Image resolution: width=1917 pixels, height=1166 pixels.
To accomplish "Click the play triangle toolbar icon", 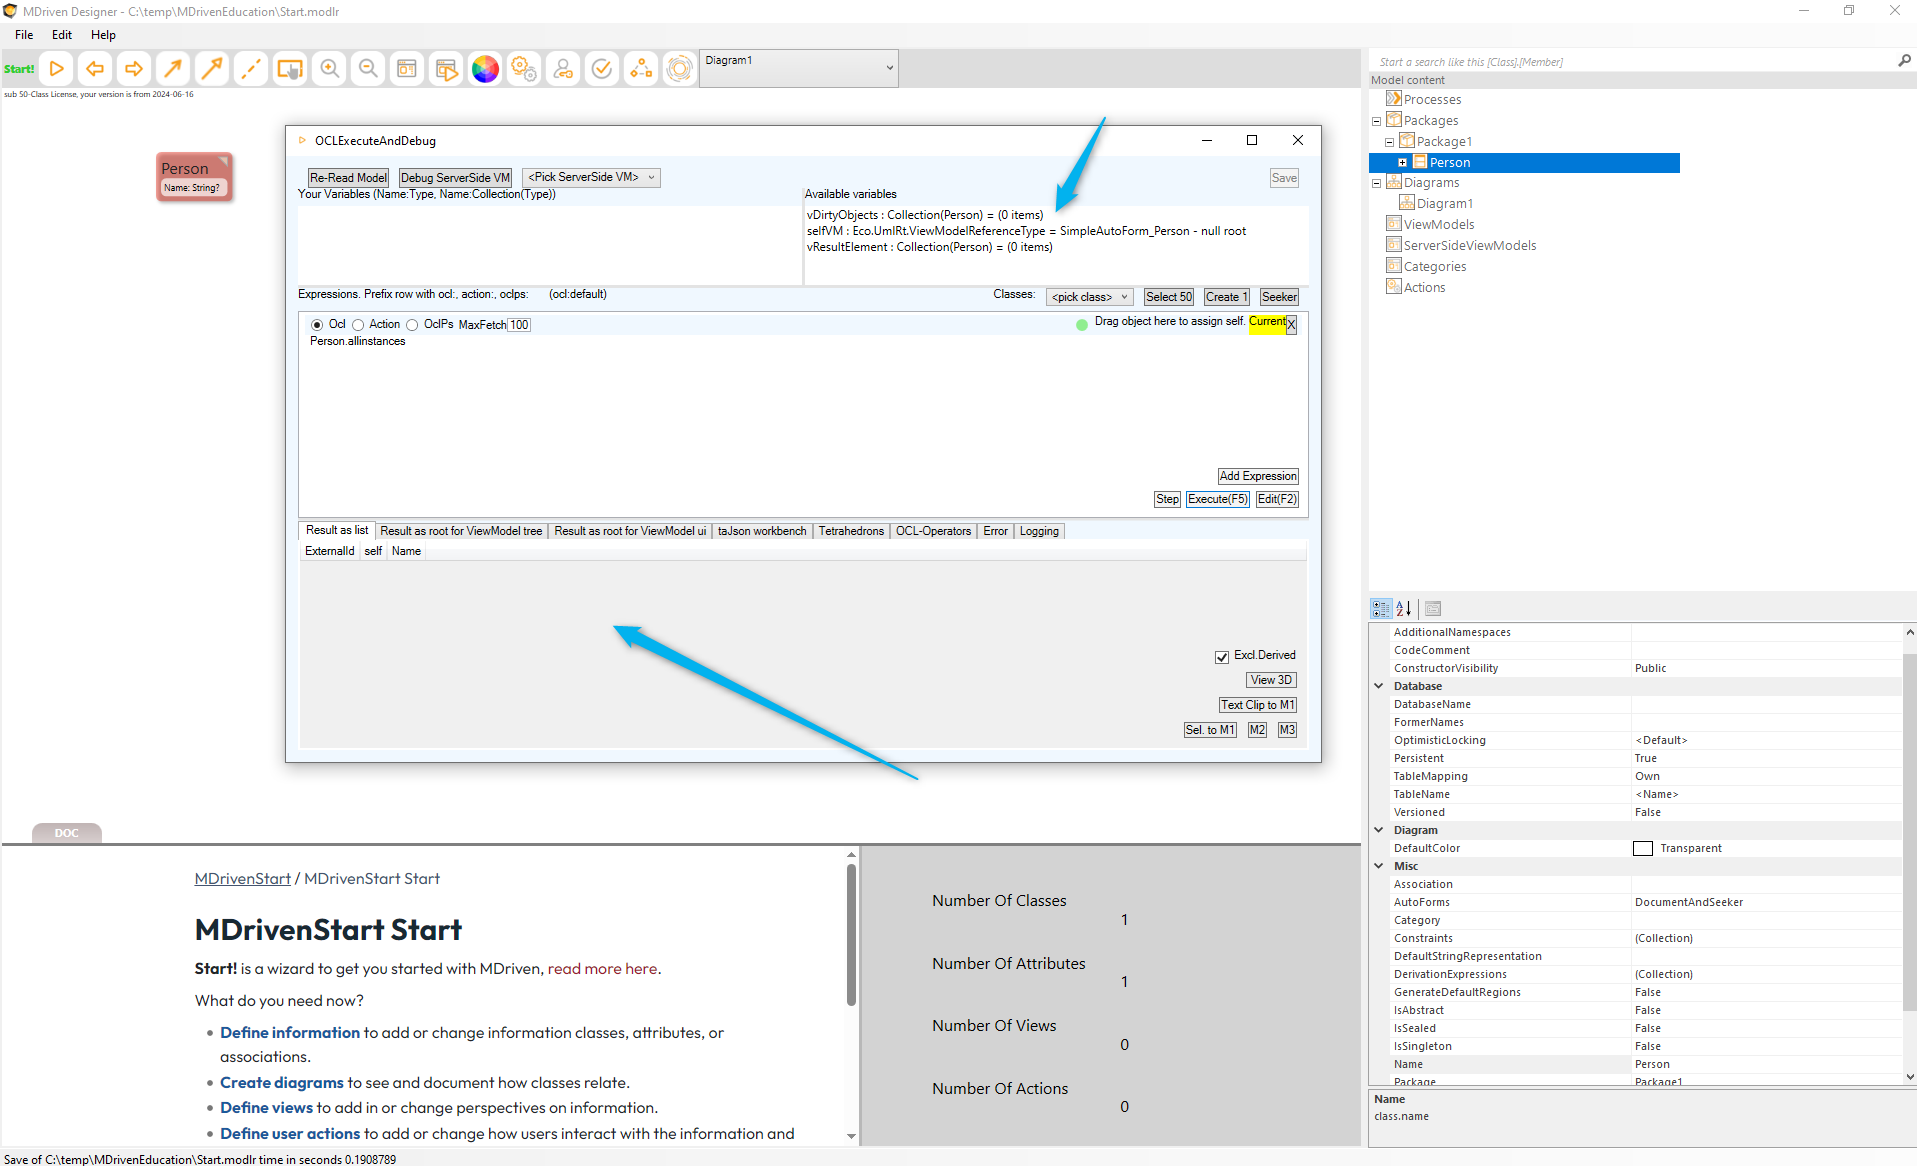I will click(x=57, y=69).
